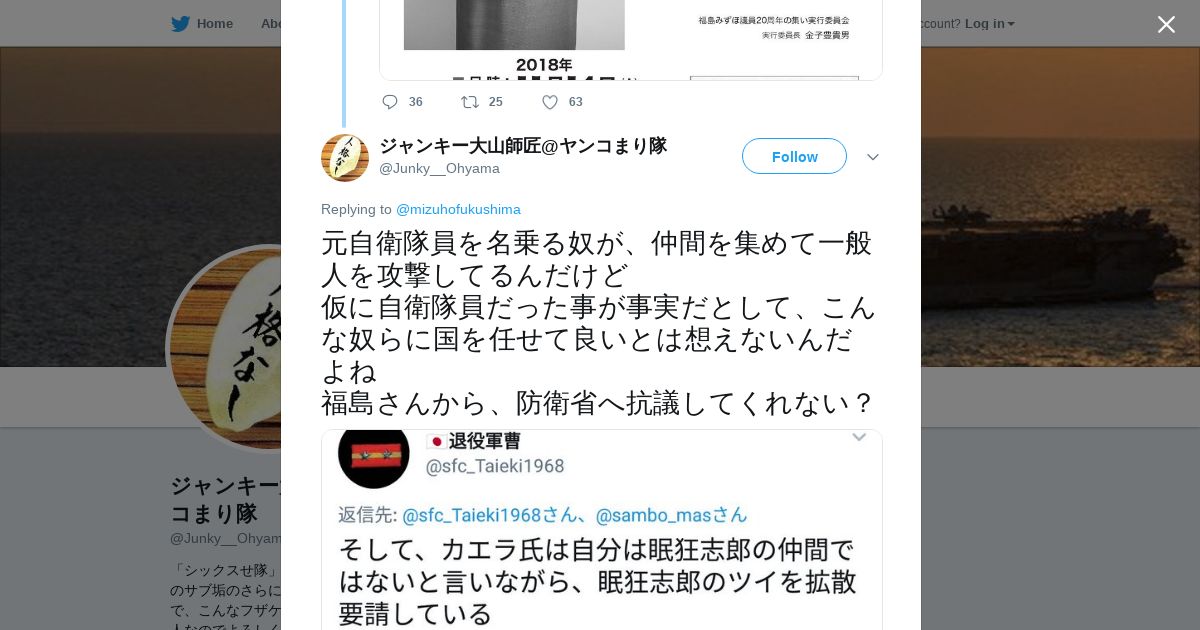
Task: Click the retweet arrows icon
Action: [x=469, y=102]
